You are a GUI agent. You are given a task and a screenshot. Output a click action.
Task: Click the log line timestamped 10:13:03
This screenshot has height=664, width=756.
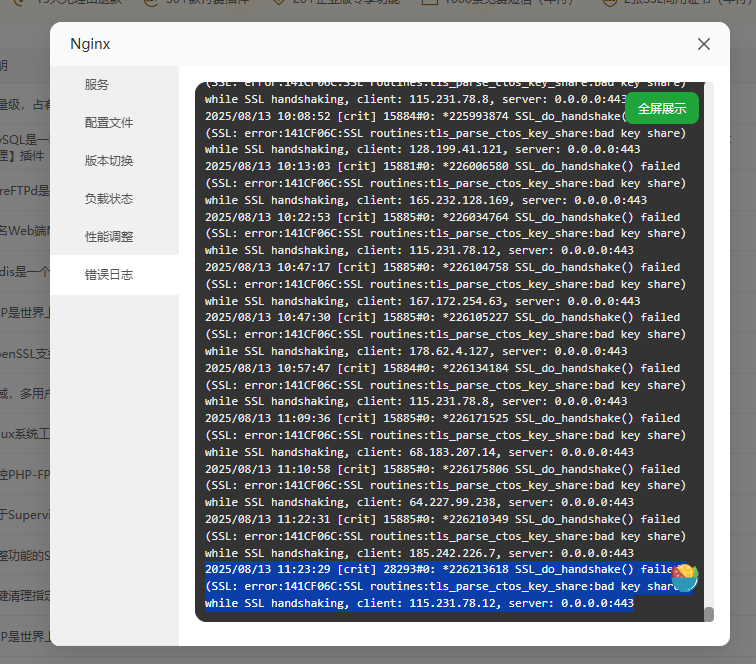[442, 166]
